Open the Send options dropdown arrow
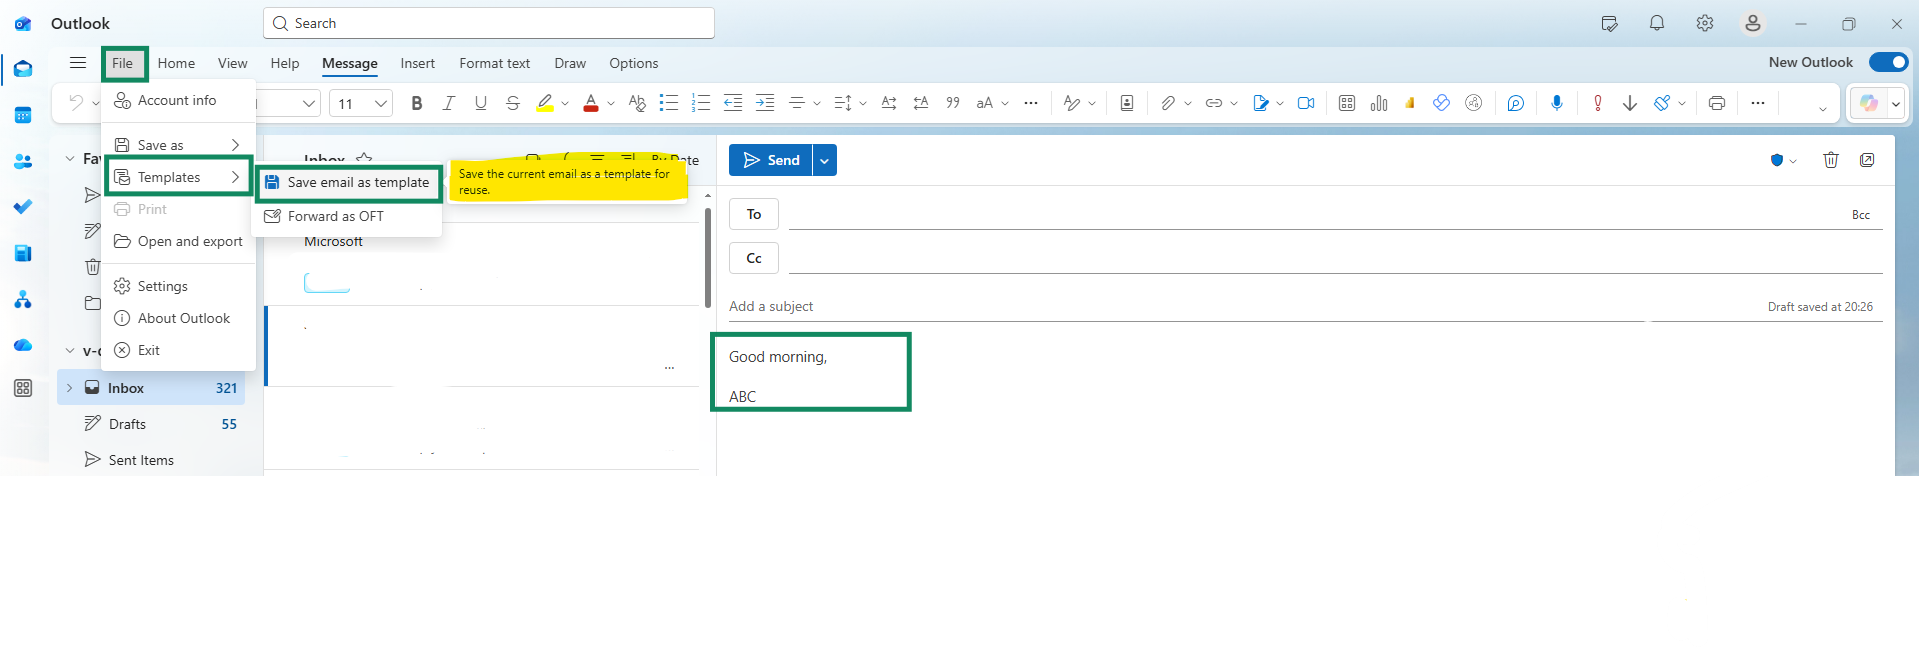 (x=825, y=160)
